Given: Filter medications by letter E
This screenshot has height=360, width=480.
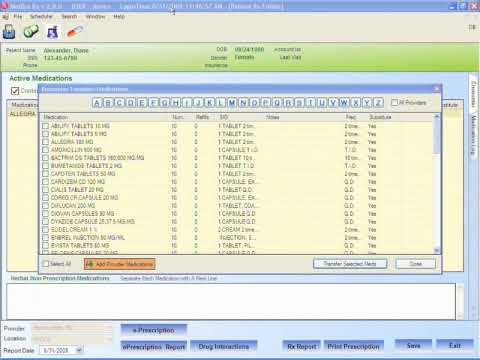Looking at the screenshot, I should pyautogui.click(x=142, y=103).
